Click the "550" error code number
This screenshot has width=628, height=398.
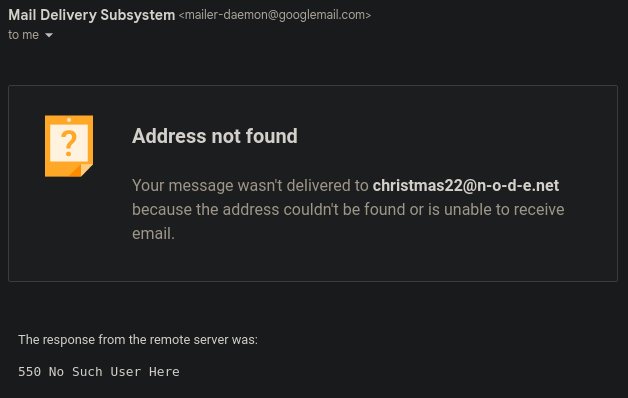[29, 372]
